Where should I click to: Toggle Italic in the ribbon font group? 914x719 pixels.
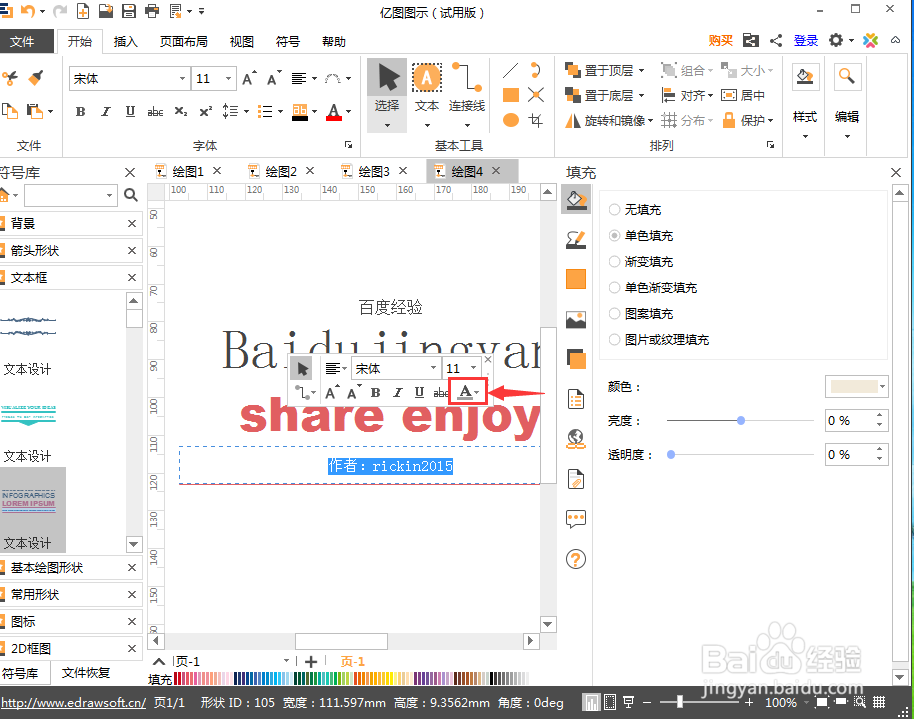106,111
